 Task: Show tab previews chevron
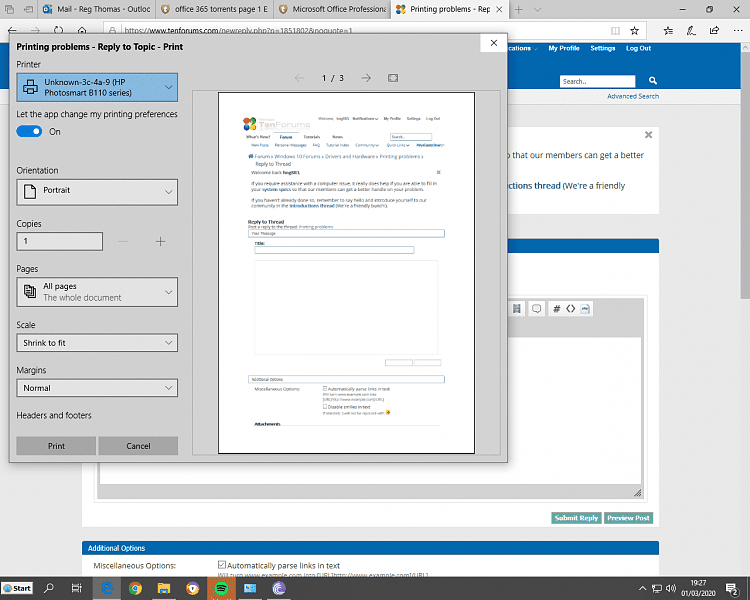537,9
